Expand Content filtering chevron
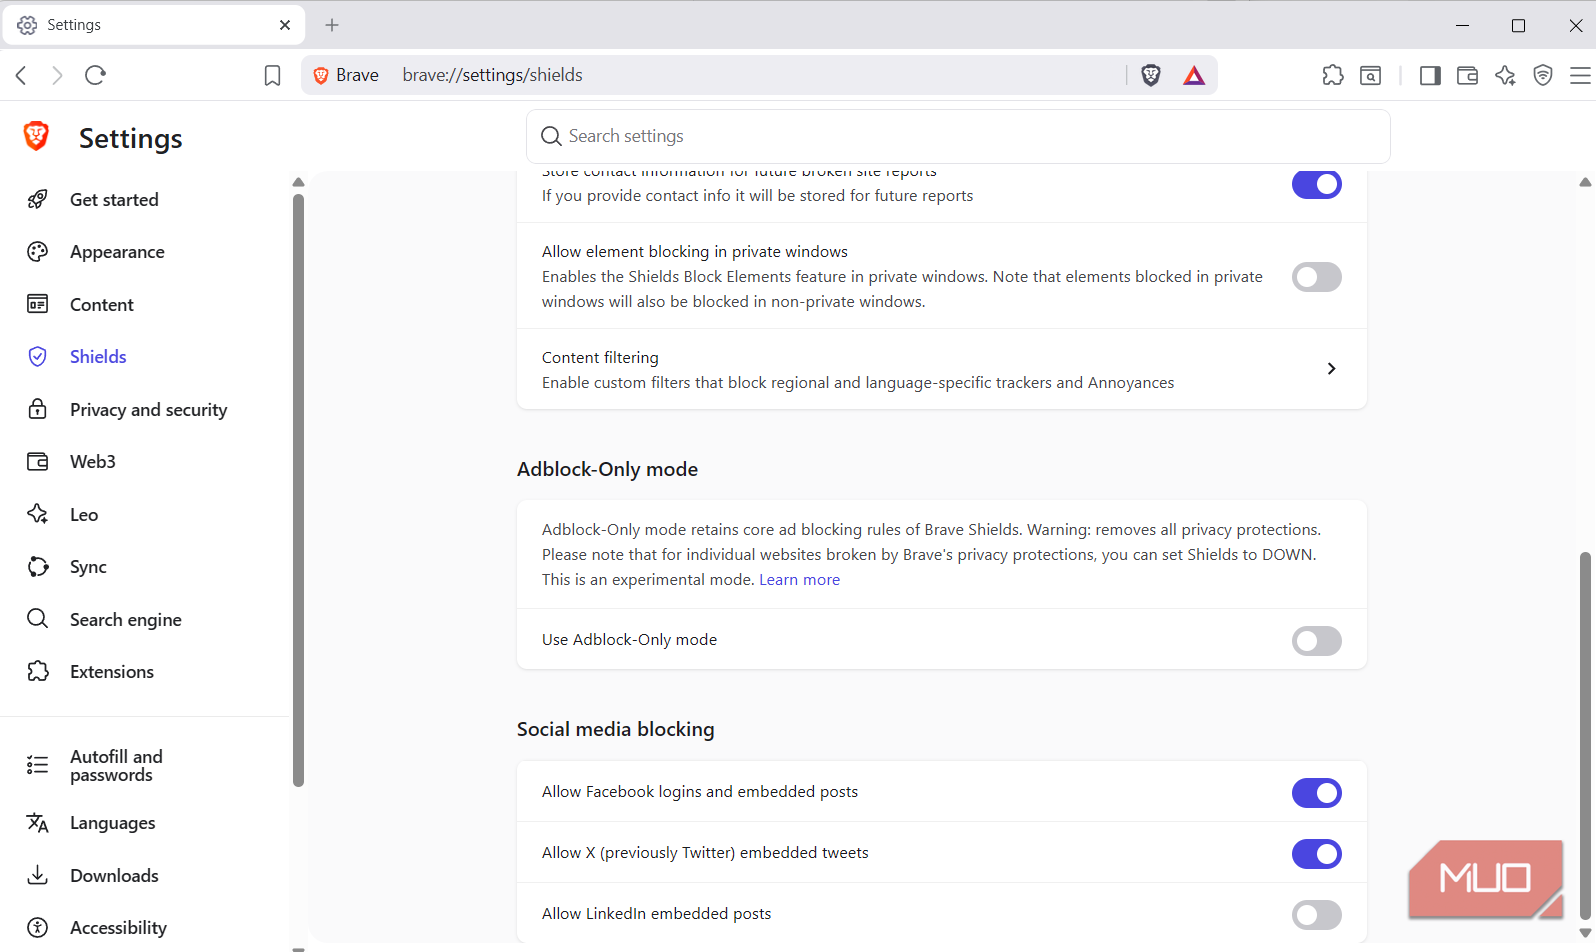1596x952 pixels. [x=1331, y=369]
